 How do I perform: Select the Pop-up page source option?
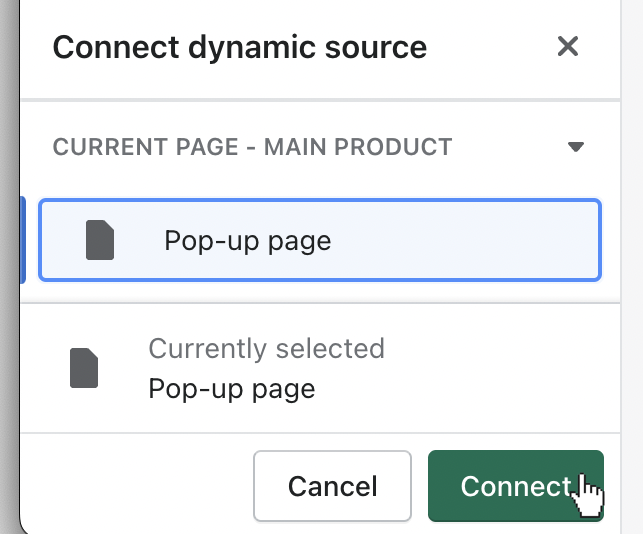[320, 240]
